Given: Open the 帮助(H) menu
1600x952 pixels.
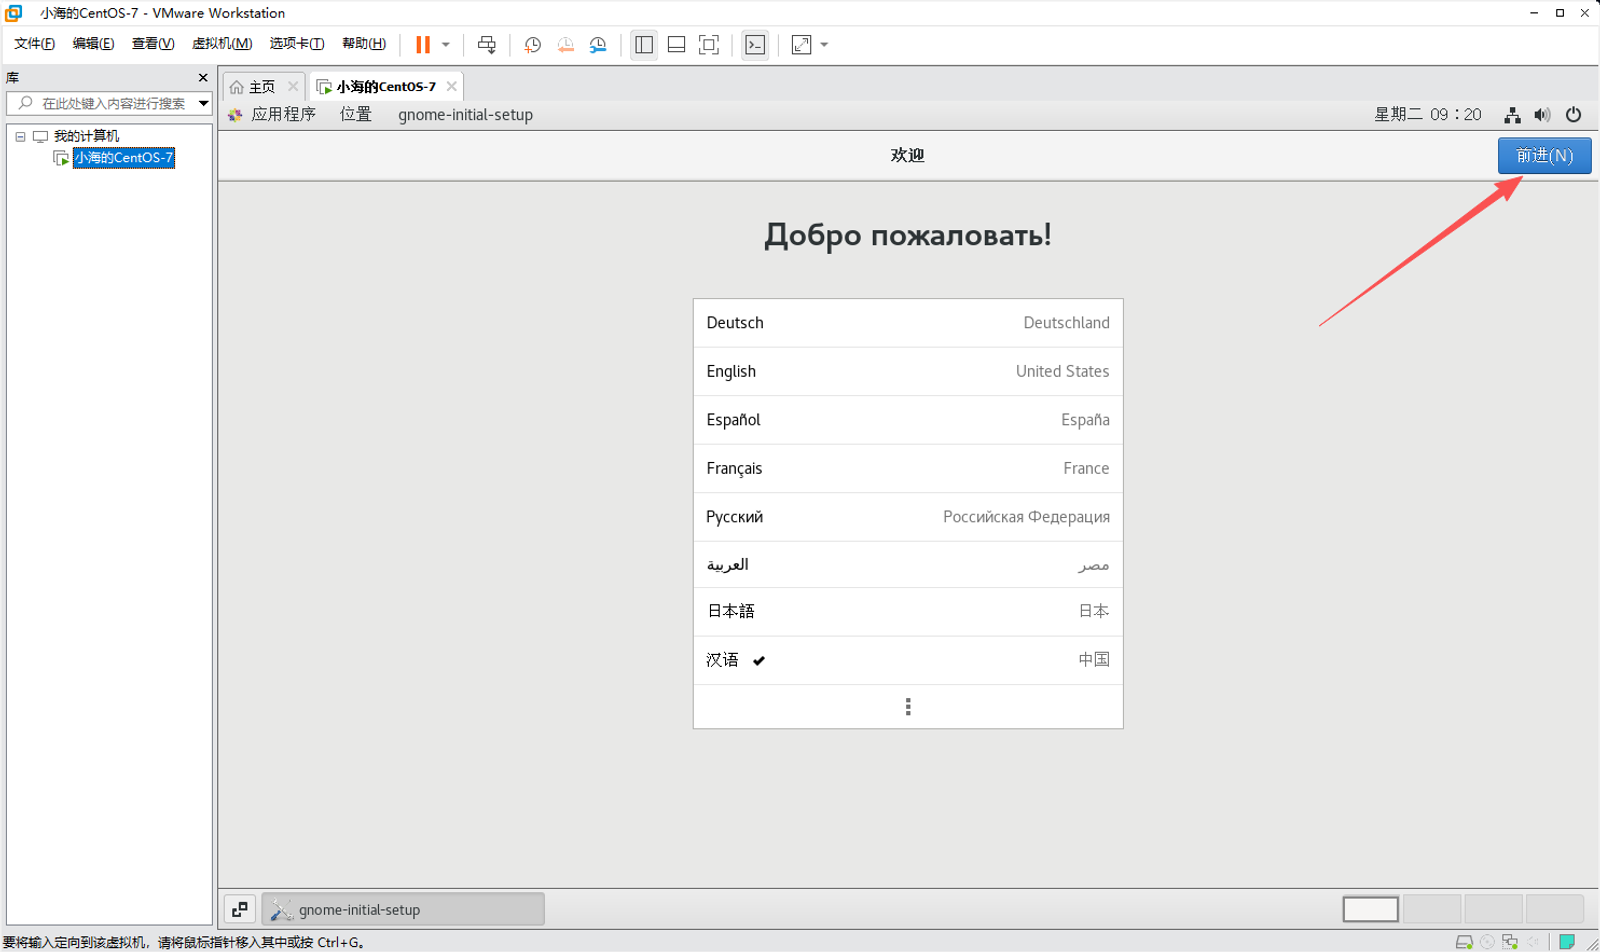Looking at the screenshot, I should pyautogui.click(x=364, y=44).
